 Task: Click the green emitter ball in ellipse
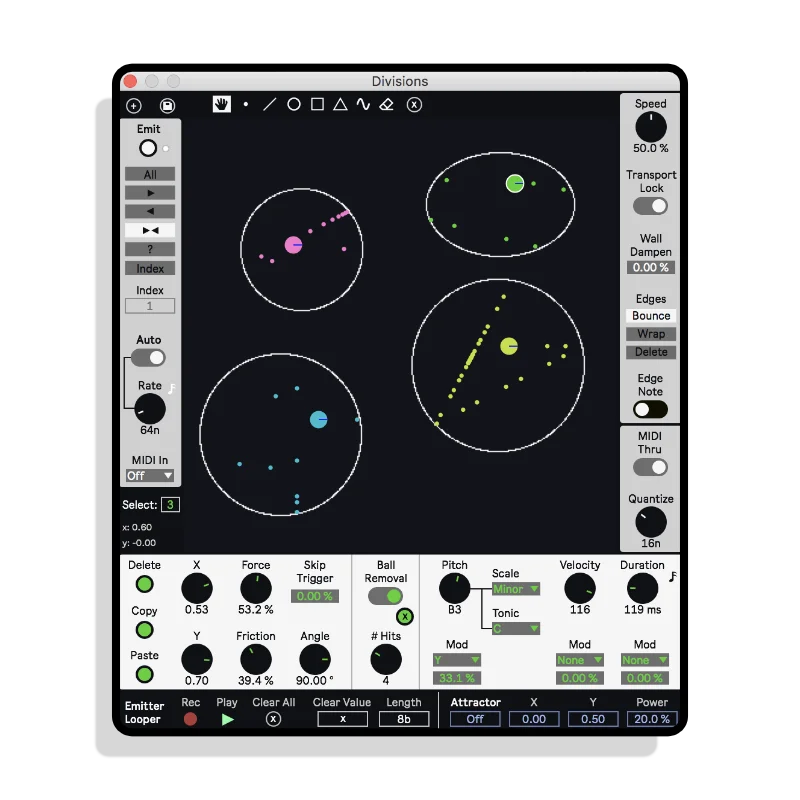[515, 183]
